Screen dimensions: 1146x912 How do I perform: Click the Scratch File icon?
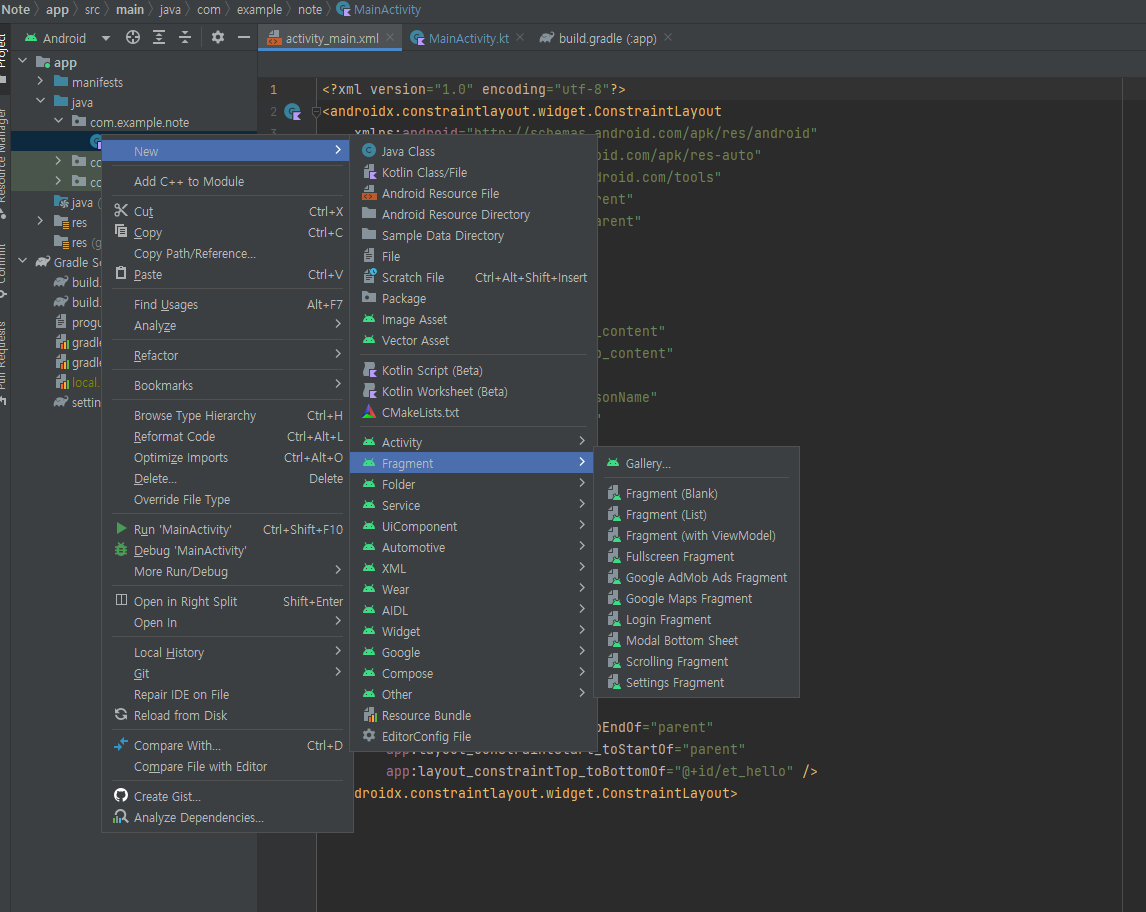pos(369,276)
